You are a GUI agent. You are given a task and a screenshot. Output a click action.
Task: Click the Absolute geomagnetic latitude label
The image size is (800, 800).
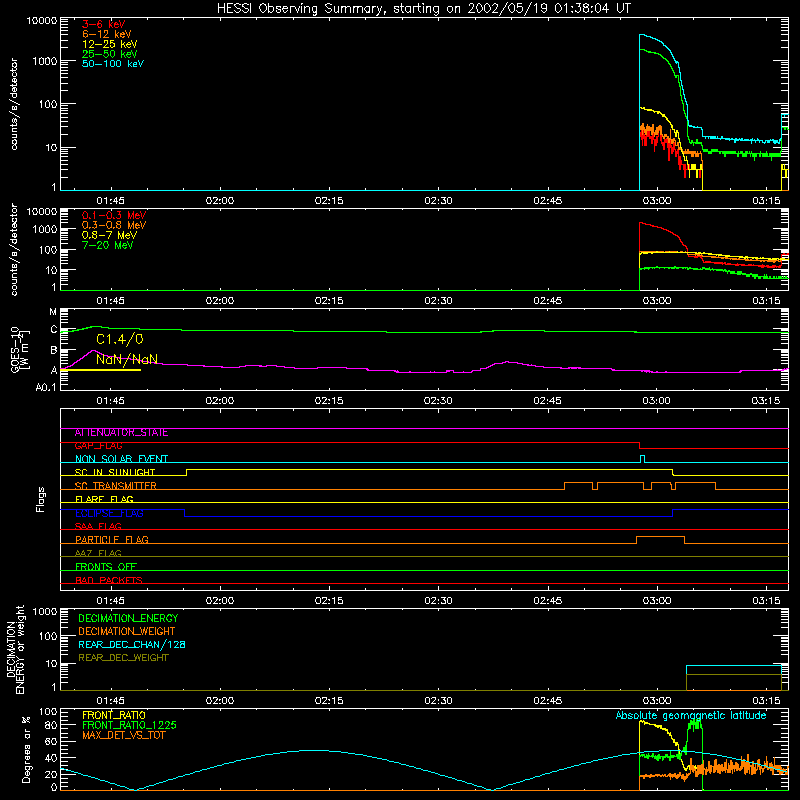tap(691, 715)
